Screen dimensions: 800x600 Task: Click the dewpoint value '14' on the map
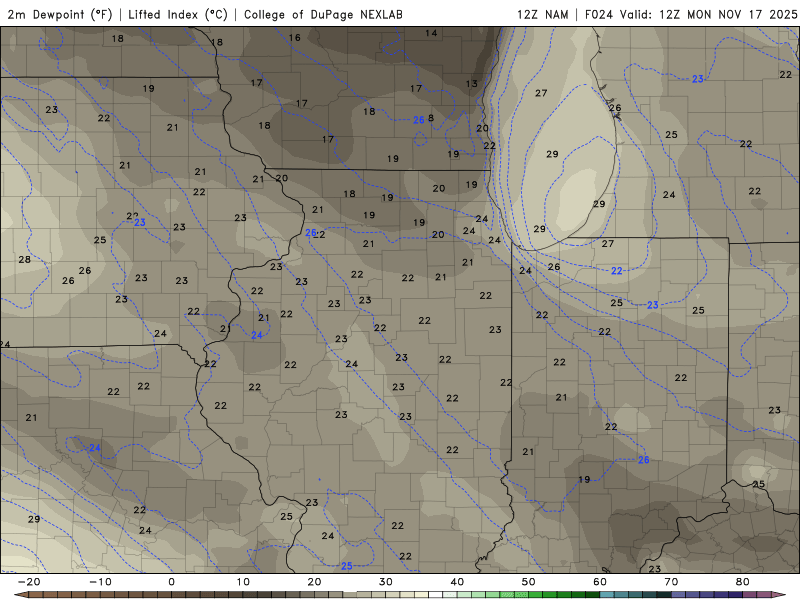(x=431, y=33)
